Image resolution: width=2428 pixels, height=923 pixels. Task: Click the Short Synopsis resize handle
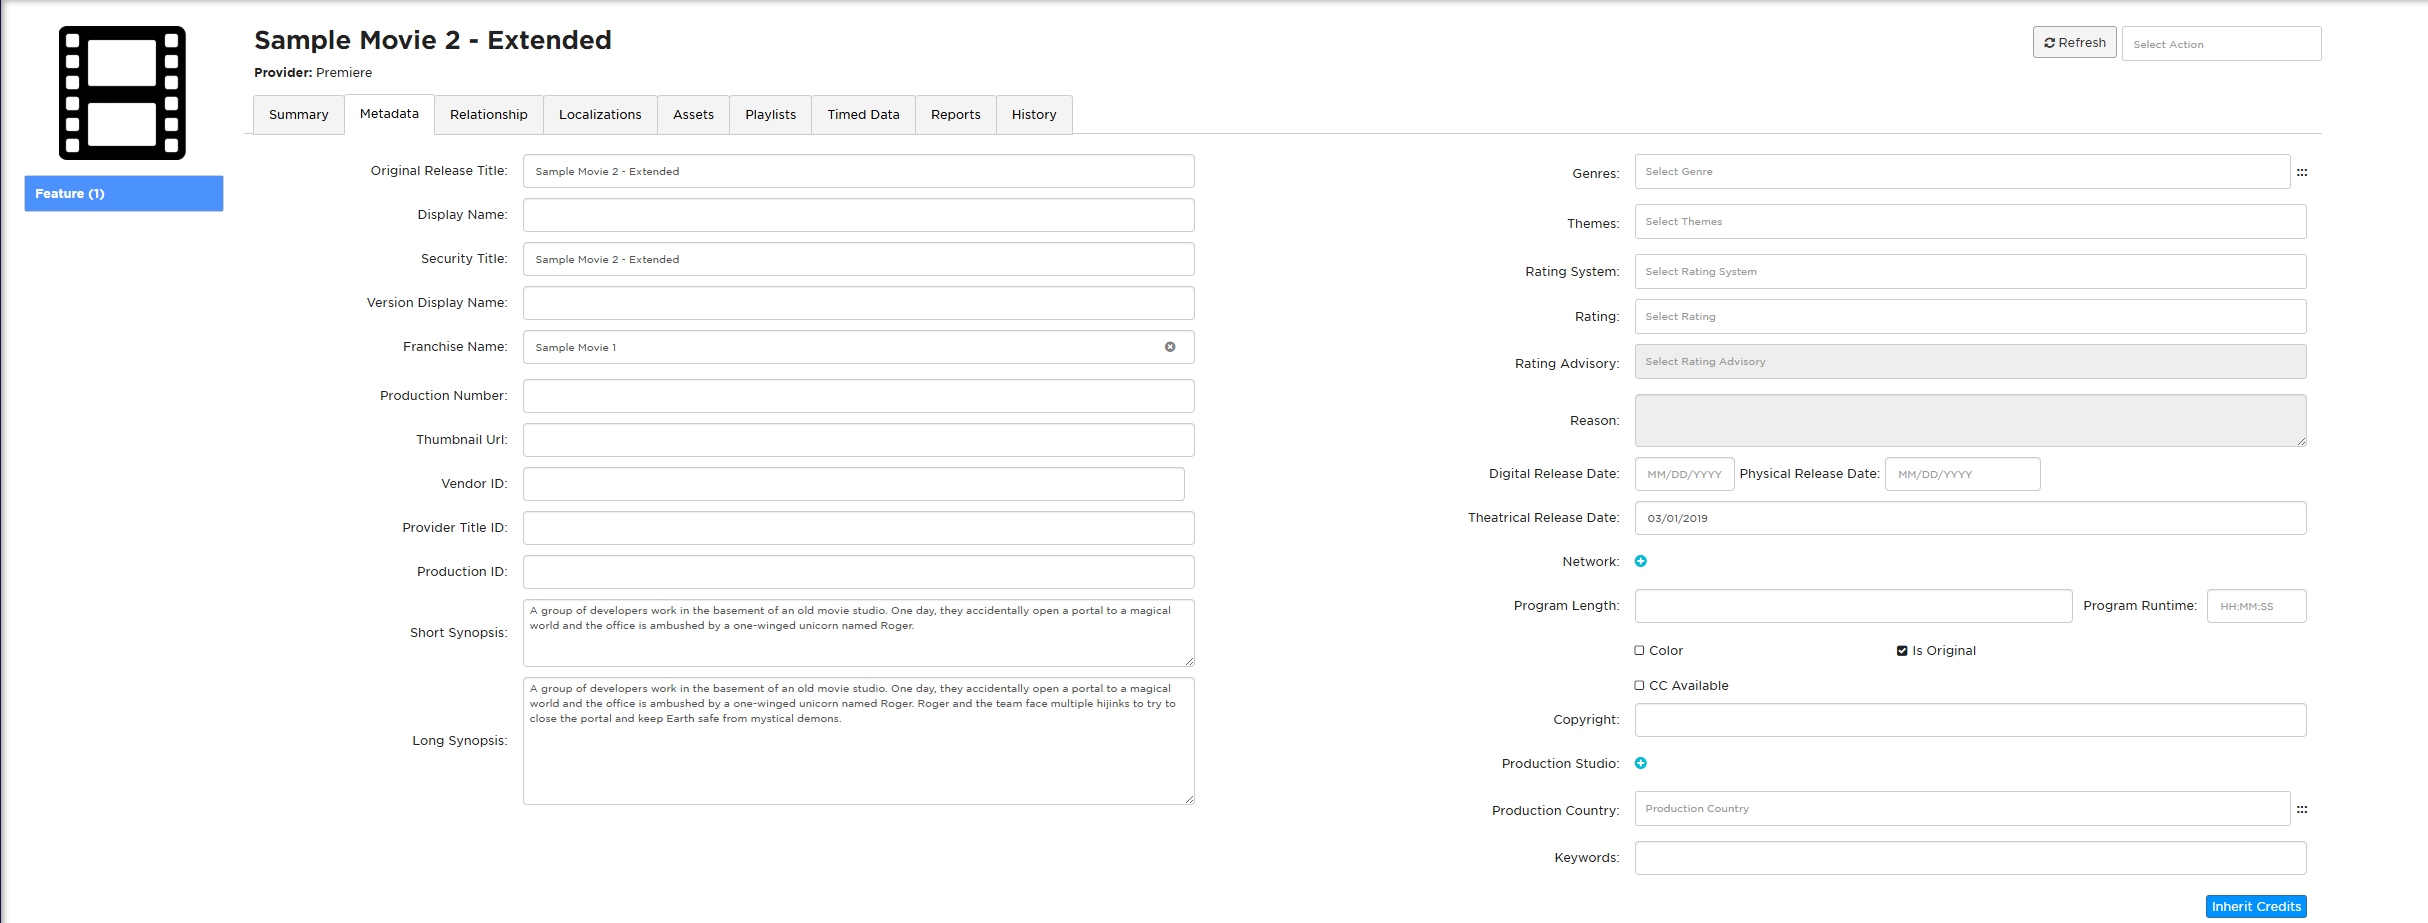click(x=1189, y=661)
